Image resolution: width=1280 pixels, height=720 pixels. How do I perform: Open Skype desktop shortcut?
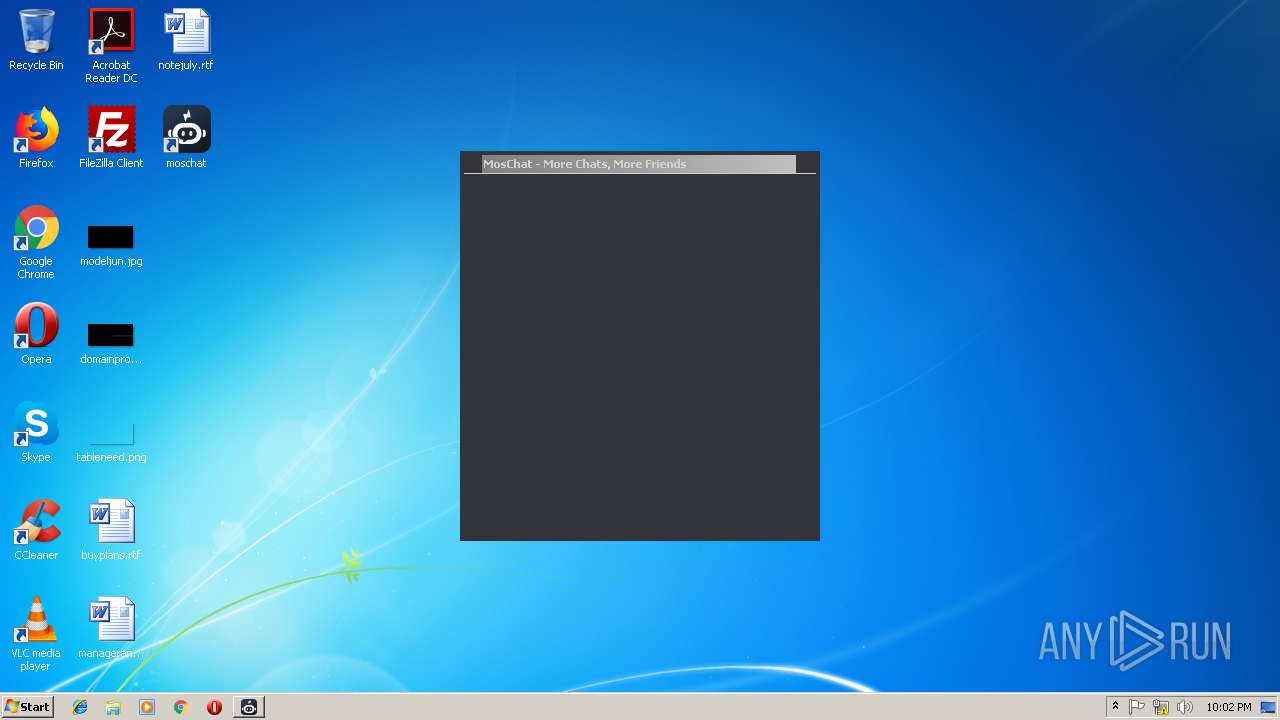click(36, 432)
